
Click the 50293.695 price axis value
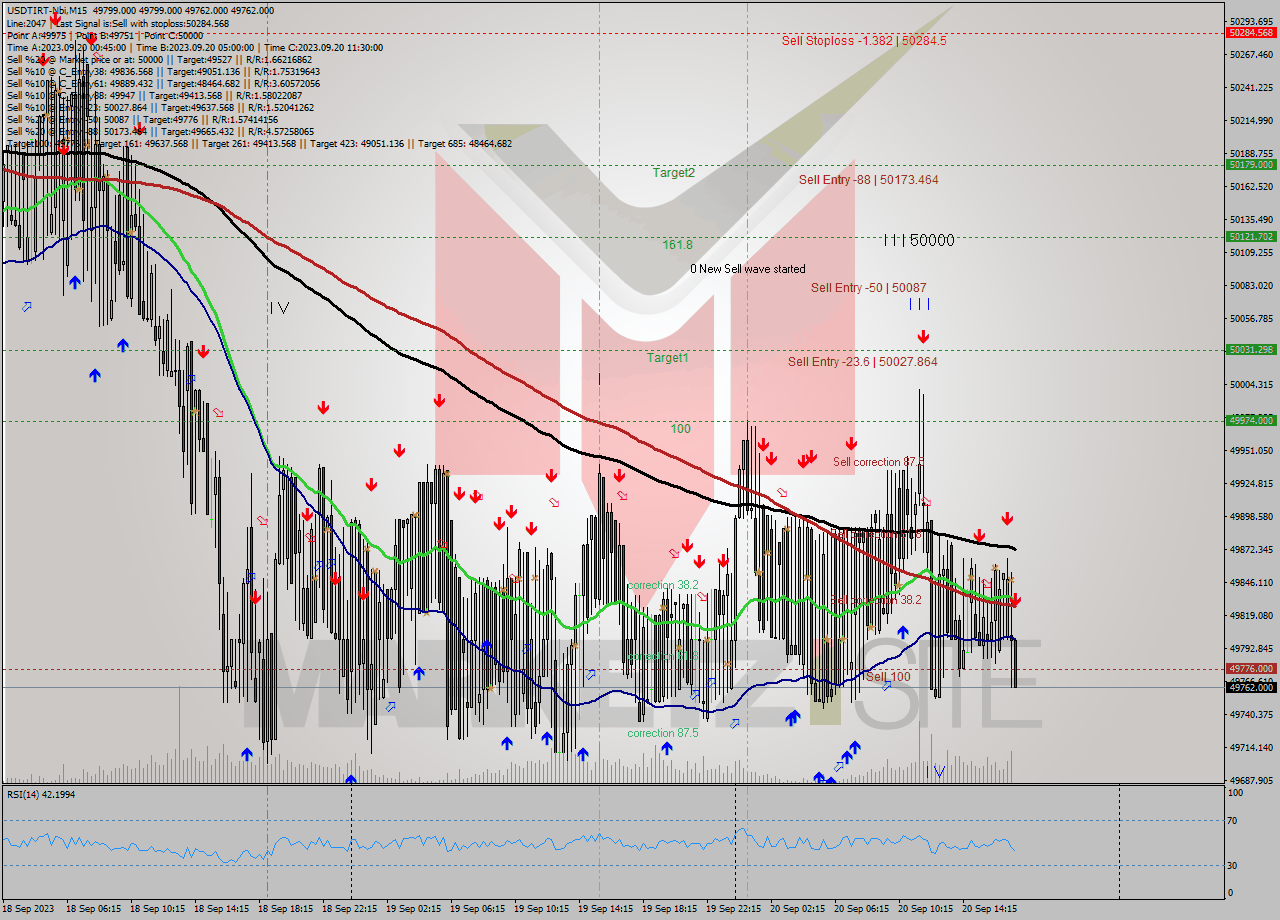tap(1252, 21)
